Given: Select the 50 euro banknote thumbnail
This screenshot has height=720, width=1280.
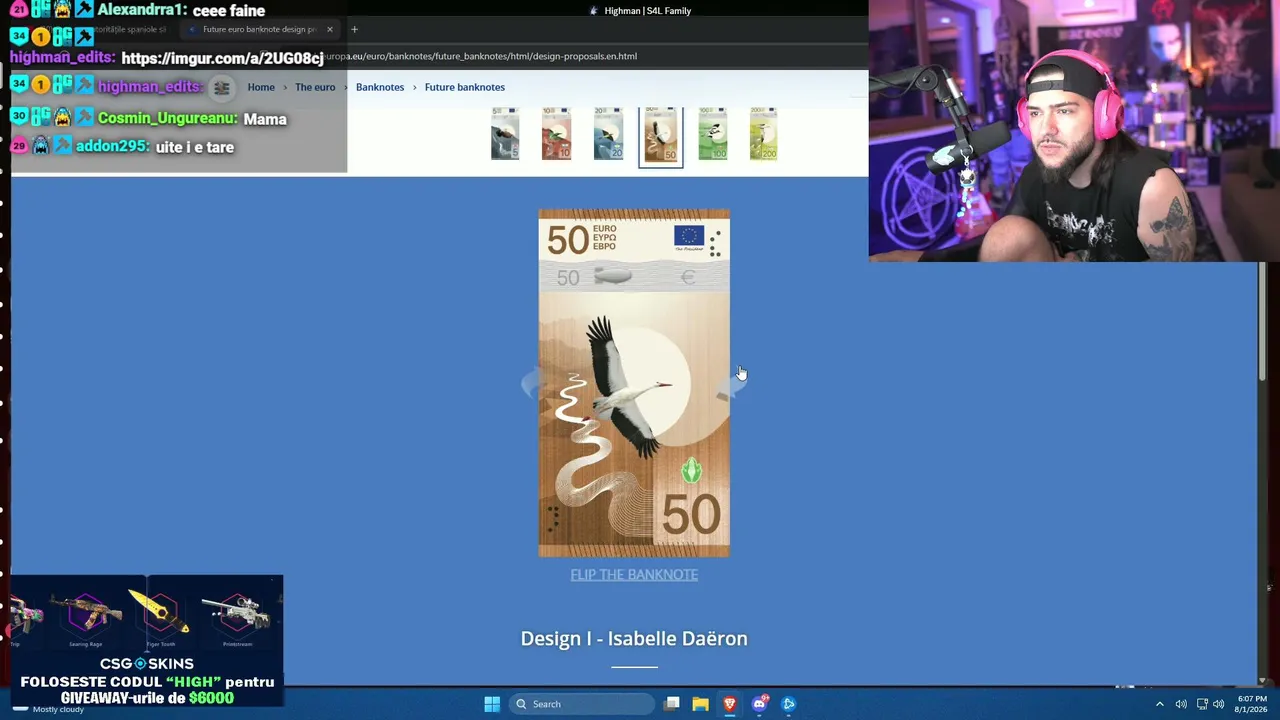Looking at the screenshot, I should (661, 136).
